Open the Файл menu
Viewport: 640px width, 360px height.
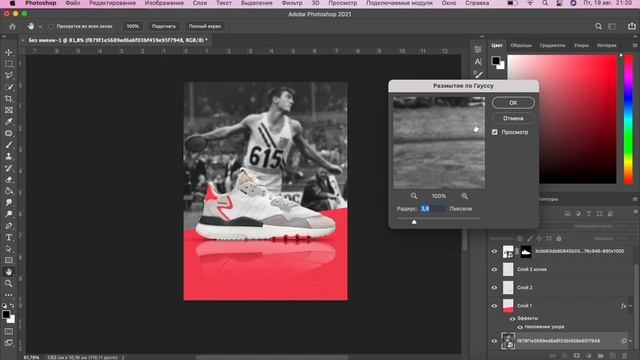coord(73,3)
